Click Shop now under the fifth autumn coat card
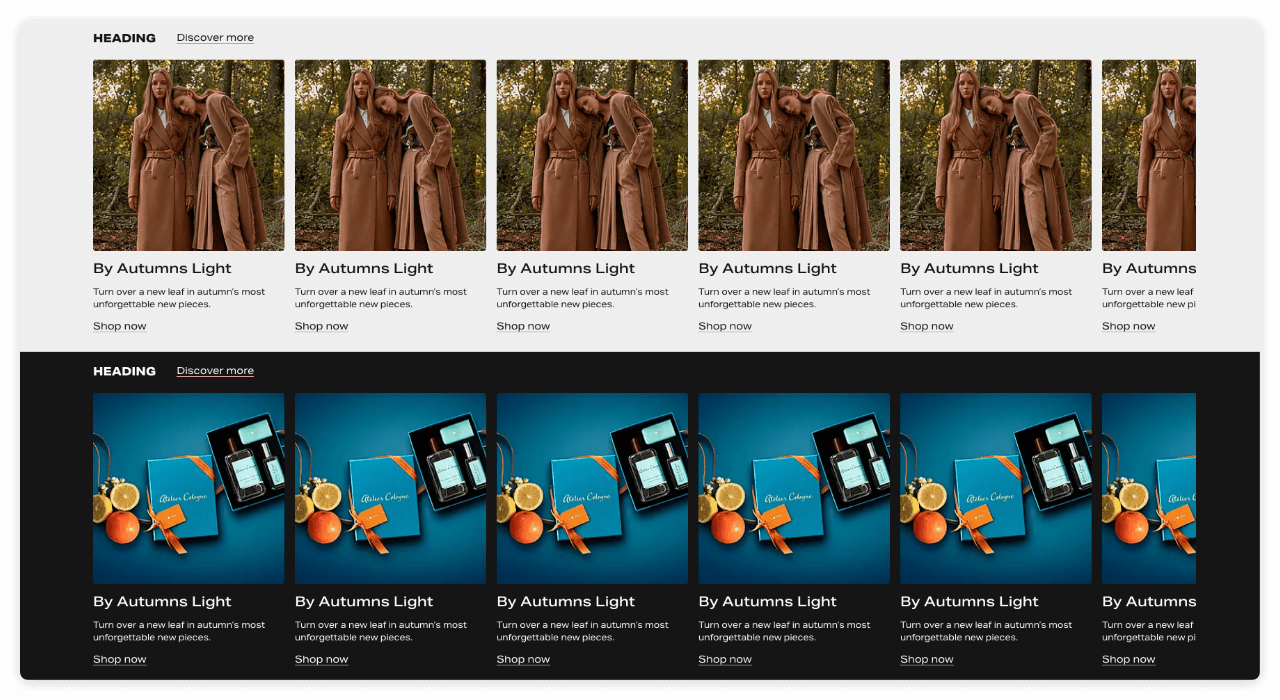 tap(926, 325)
